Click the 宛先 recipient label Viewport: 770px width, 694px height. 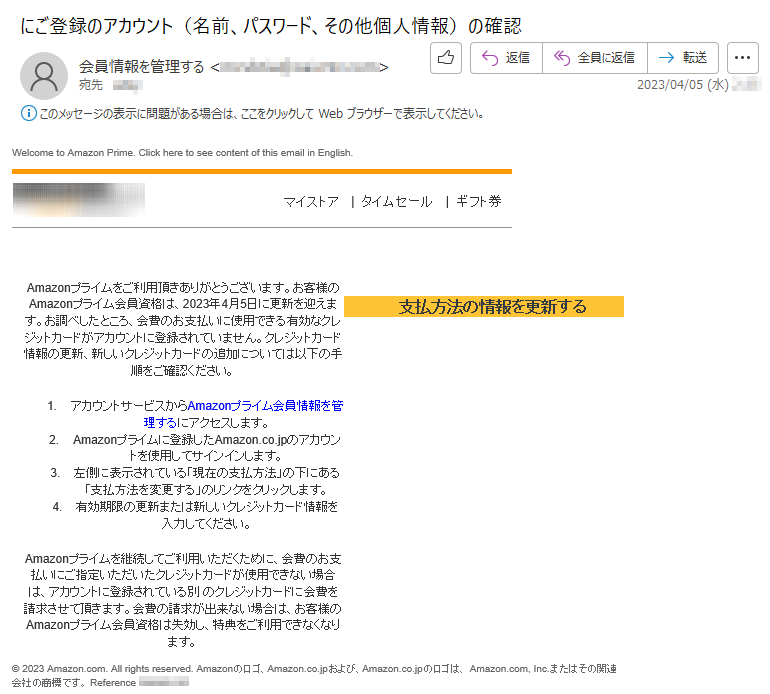pos(91,85)
